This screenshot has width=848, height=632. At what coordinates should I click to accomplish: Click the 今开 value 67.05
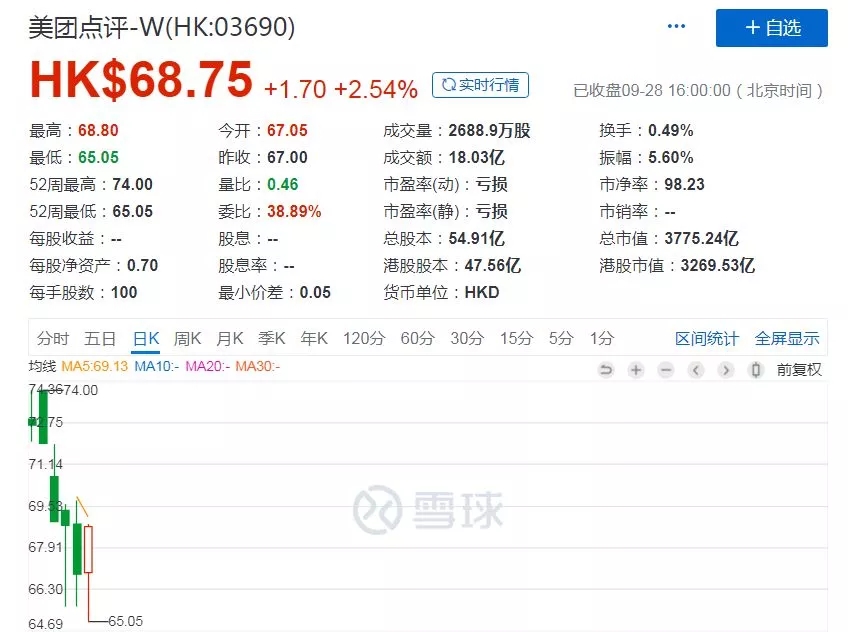coord(287,130)
